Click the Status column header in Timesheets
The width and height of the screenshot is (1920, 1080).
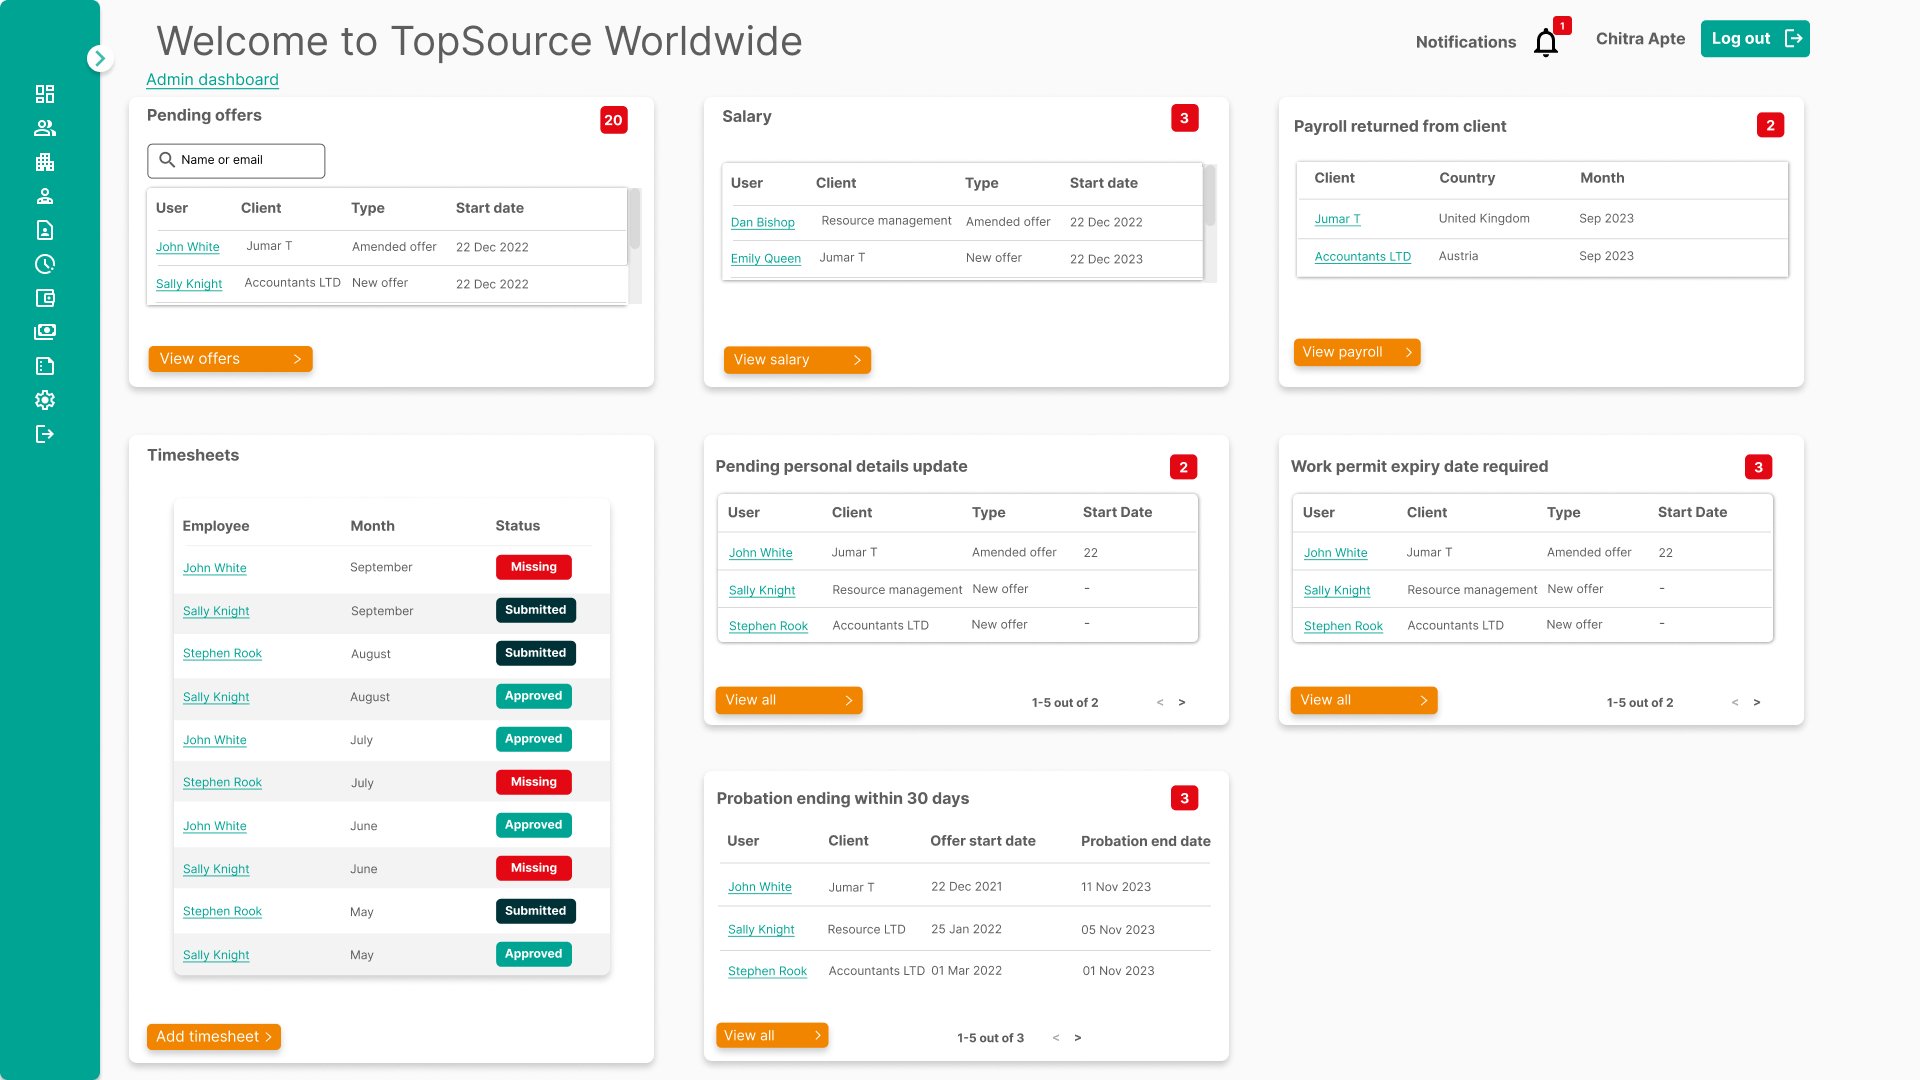coord(517,526)
